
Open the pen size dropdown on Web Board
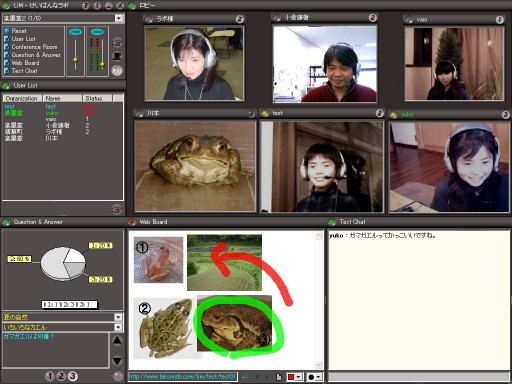coord(319,377)
